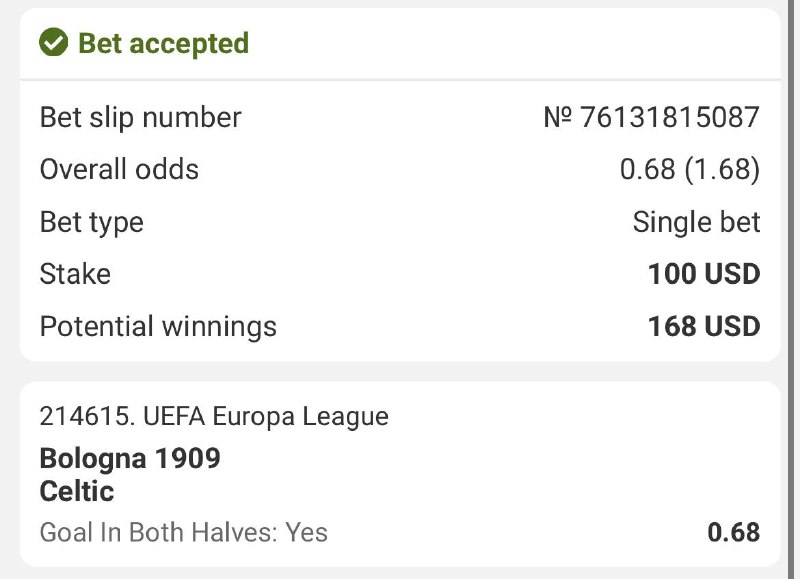Select the Bologna 1909 team name
Viewport: 800px width, 579px height.
130,459
